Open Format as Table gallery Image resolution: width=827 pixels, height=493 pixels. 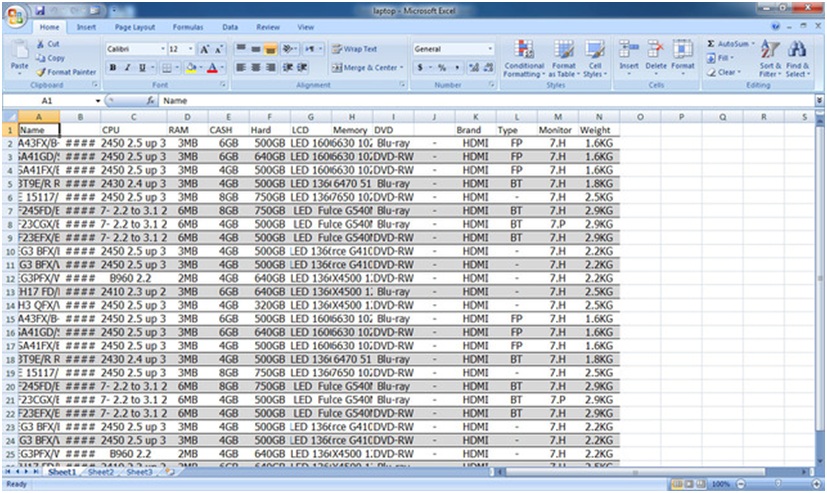click(x=563, y=59)
